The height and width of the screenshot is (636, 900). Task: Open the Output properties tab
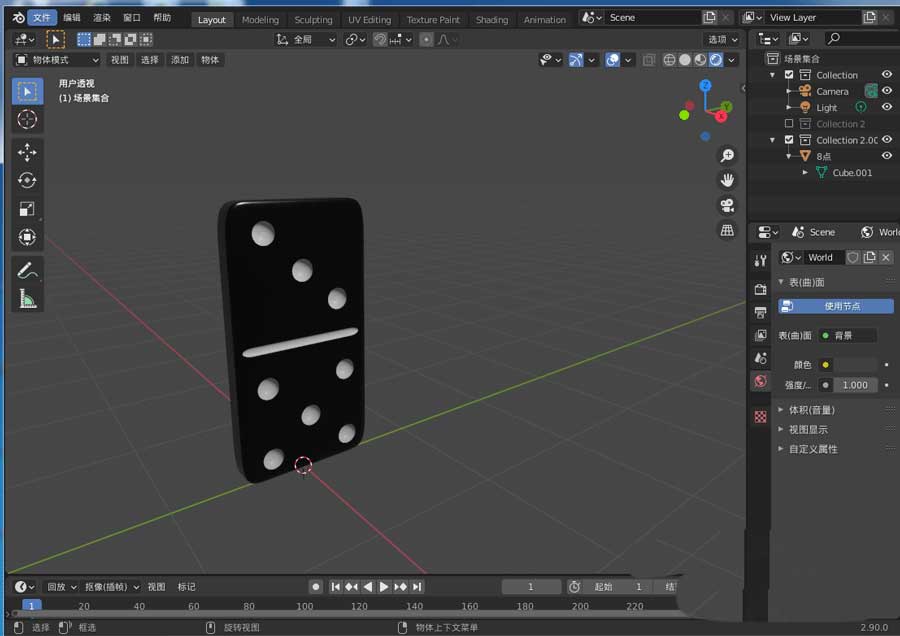pyautogui.click(x=761, y=312)
